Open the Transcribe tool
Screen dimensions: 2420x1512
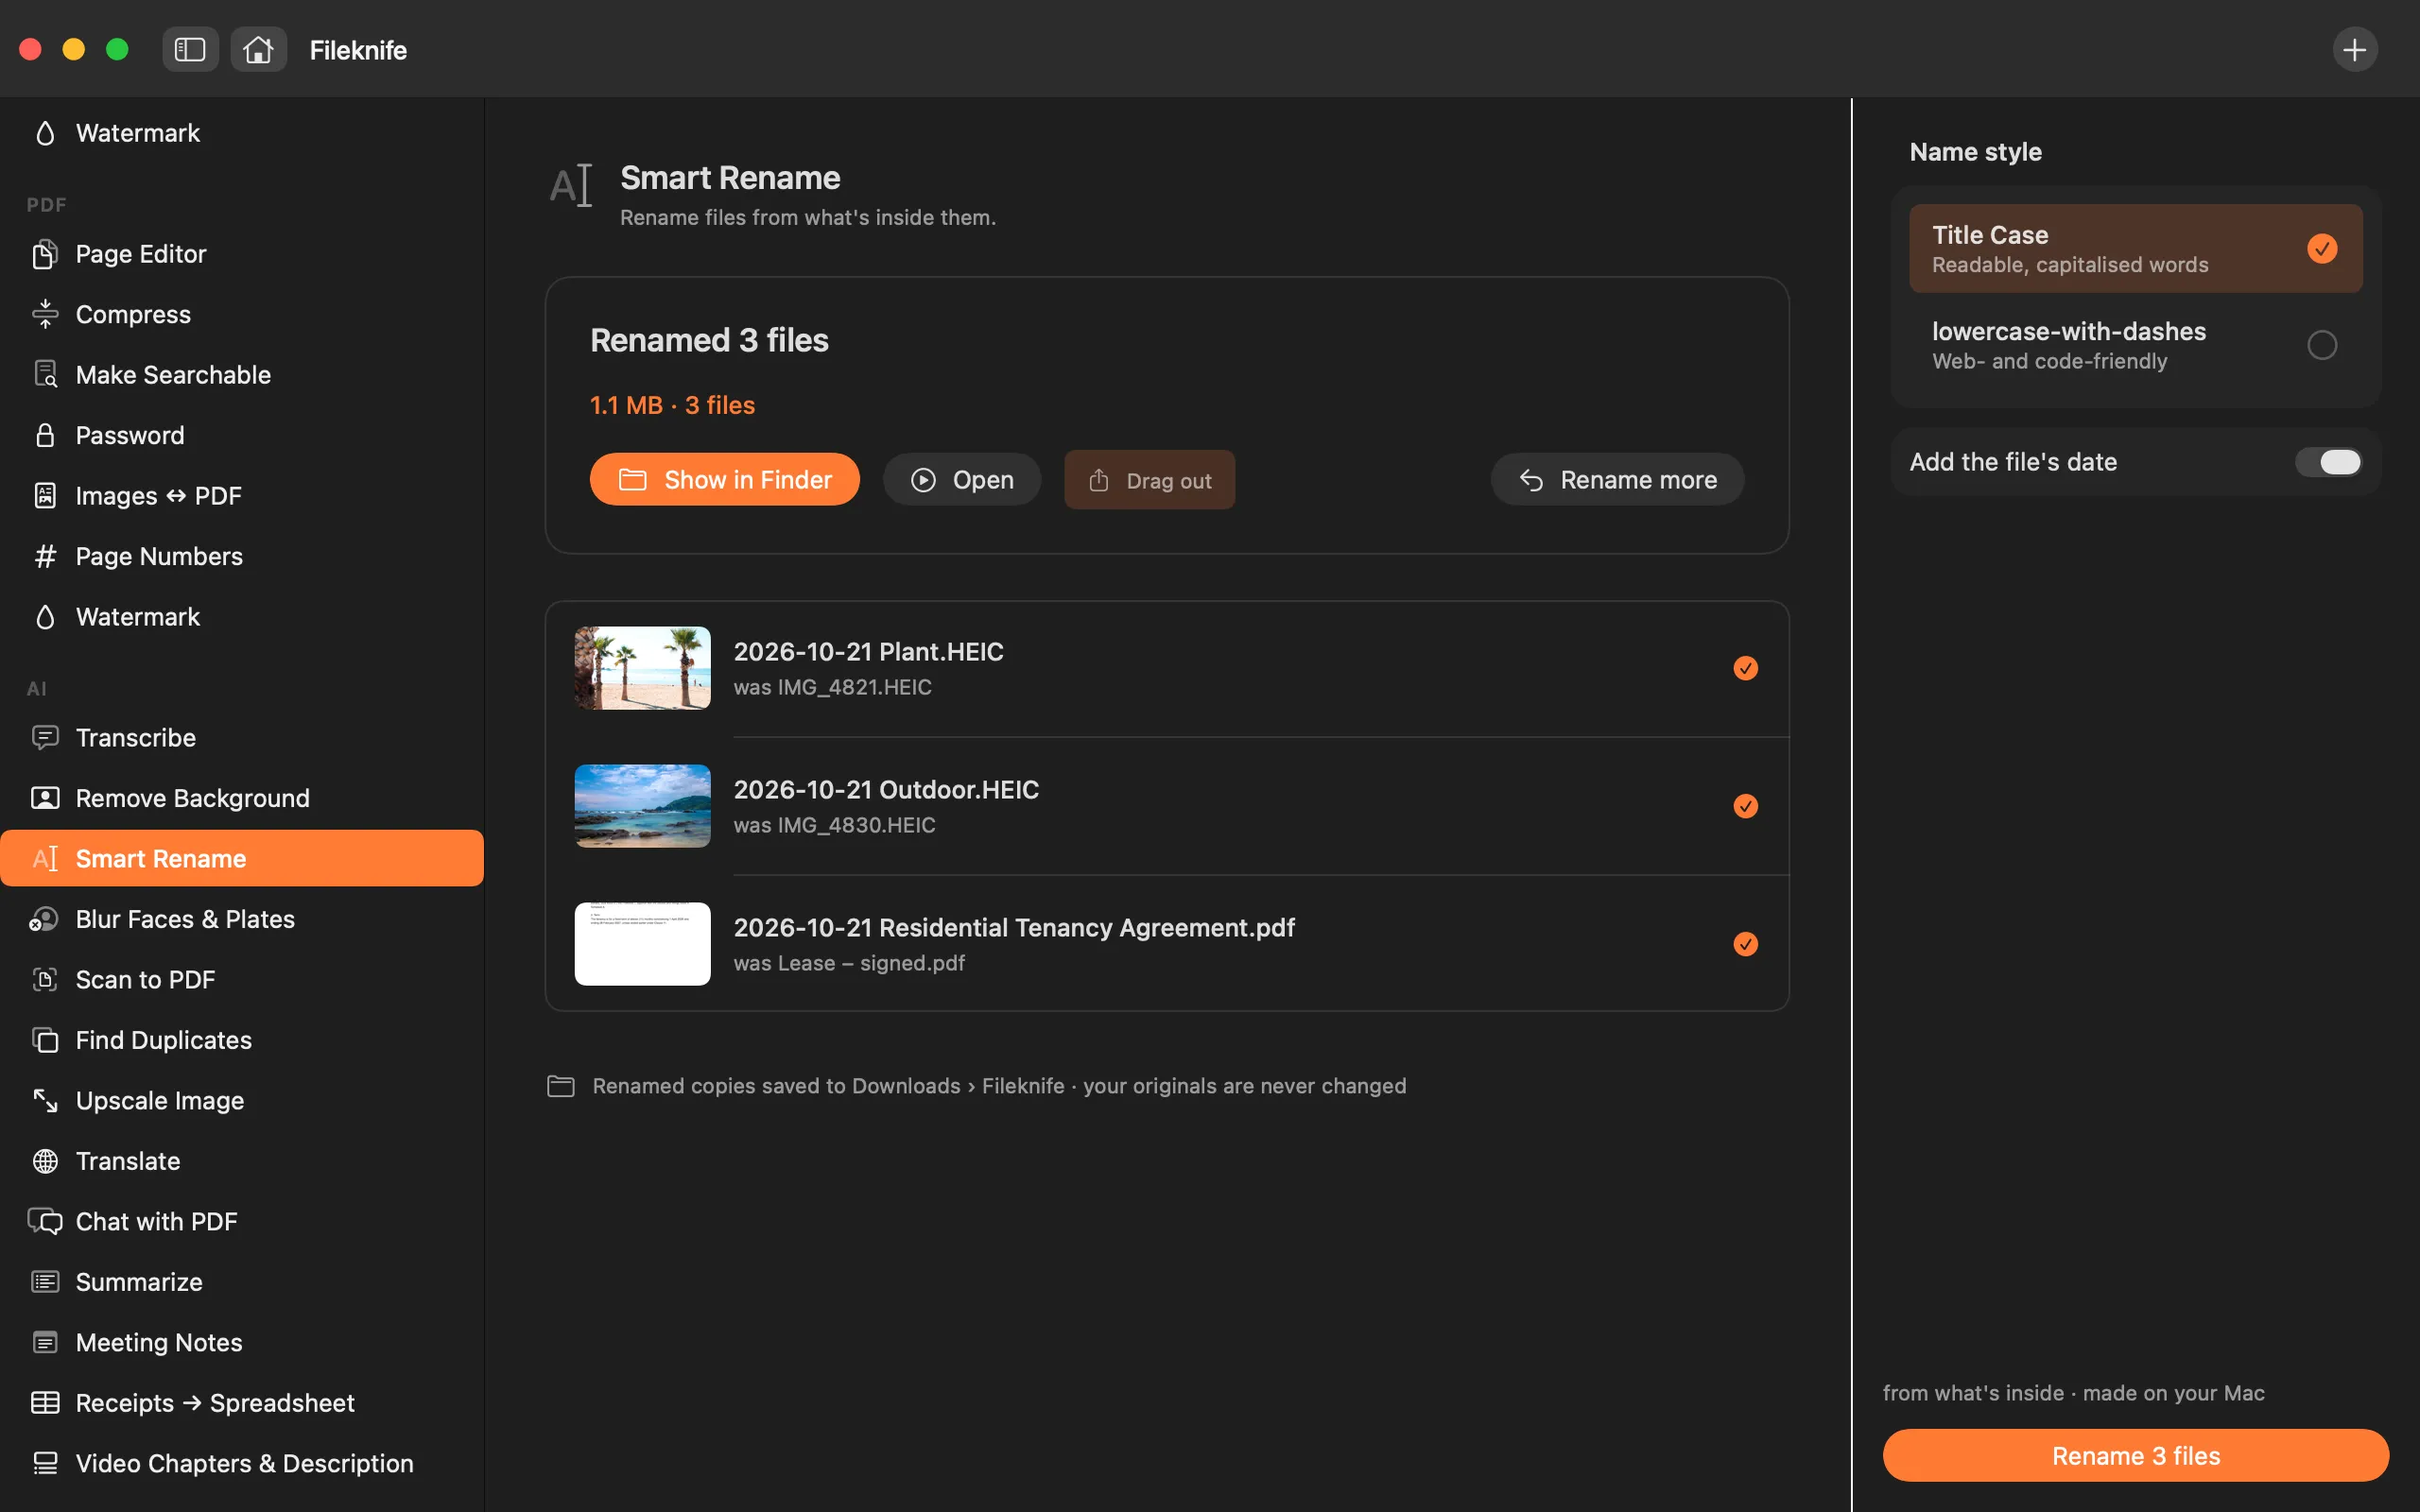point(242,738)
